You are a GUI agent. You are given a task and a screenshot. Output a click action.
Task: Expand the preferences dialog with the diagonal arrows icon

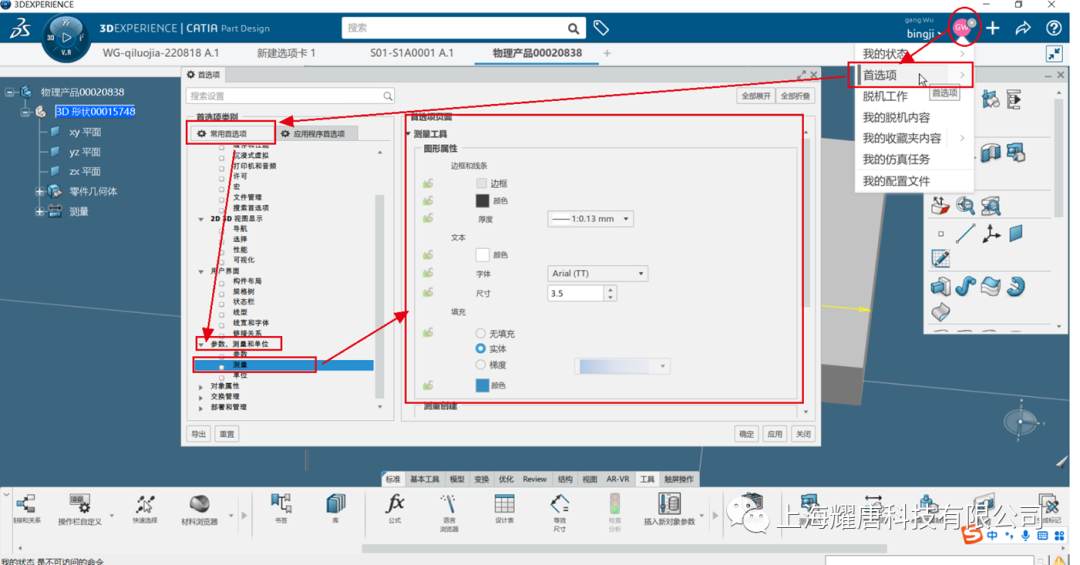[801, 74]
